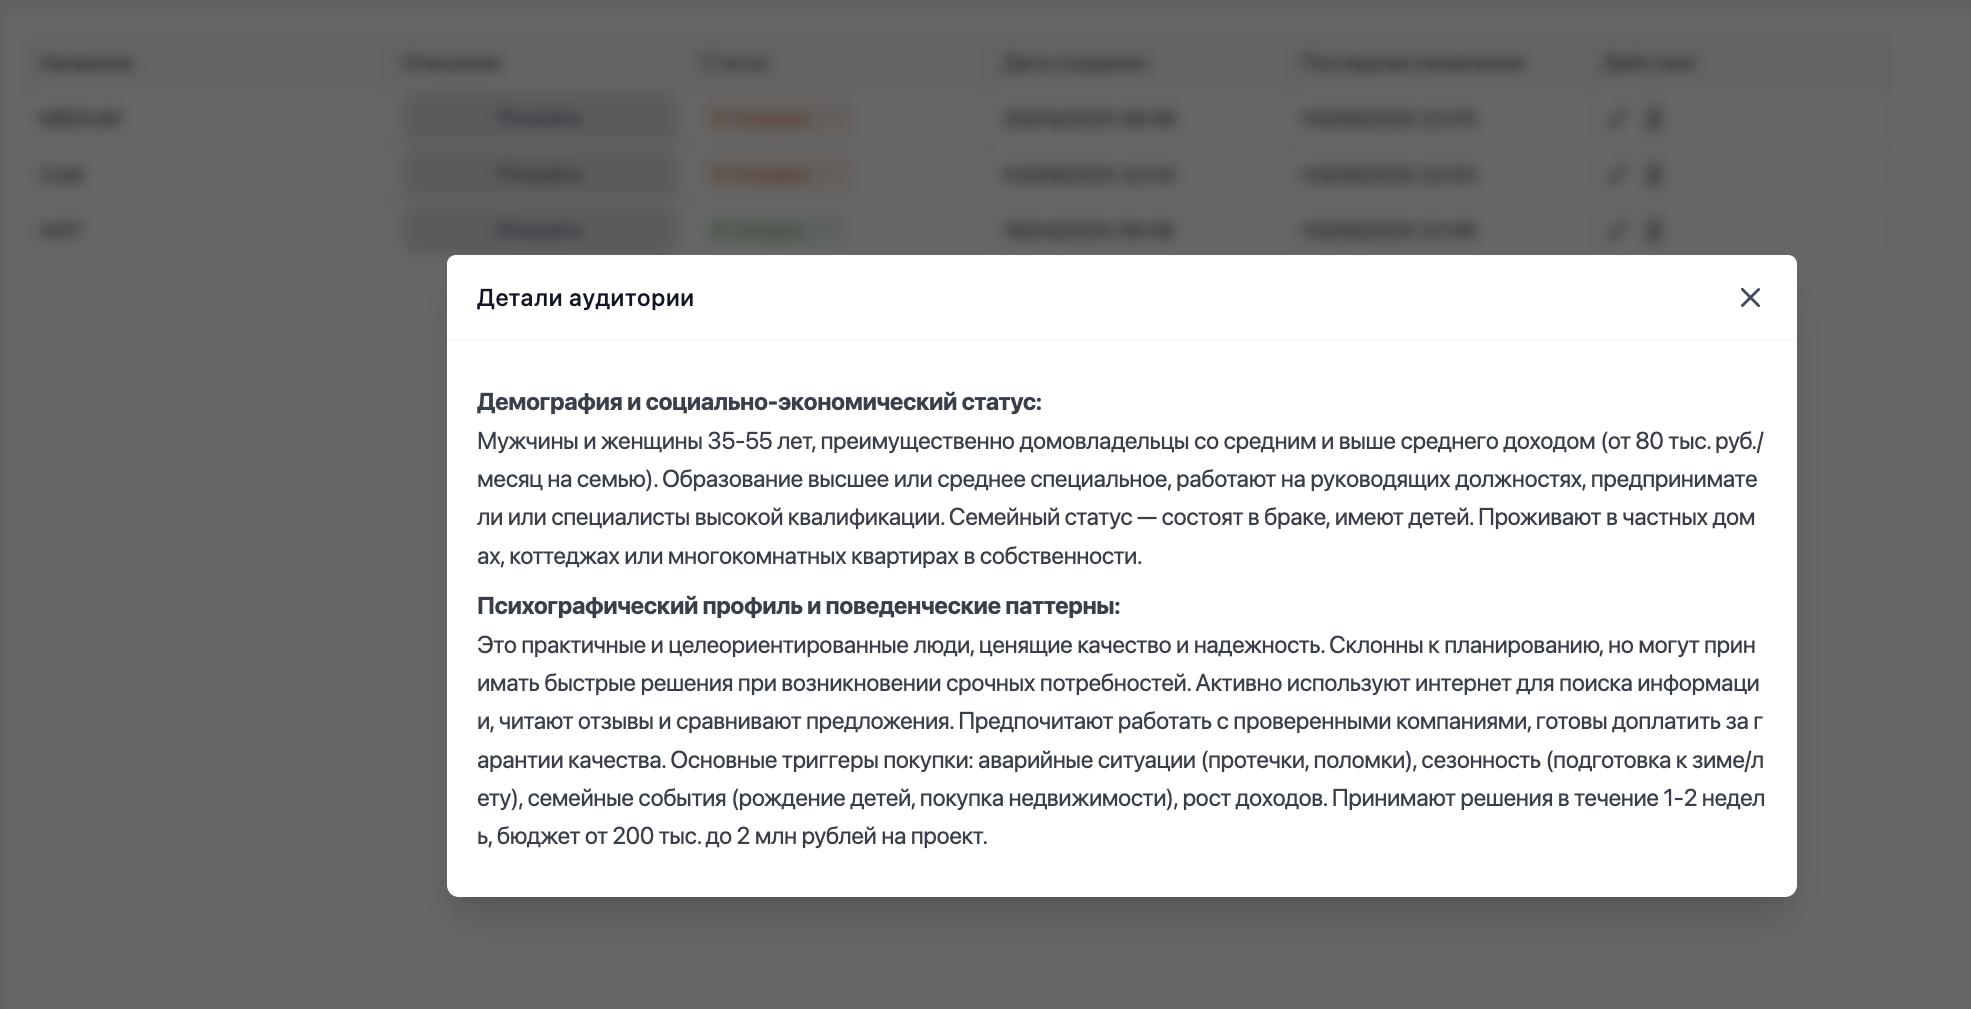
Task: Click the Последнее изменение column header
Action: coord(1414,62)
